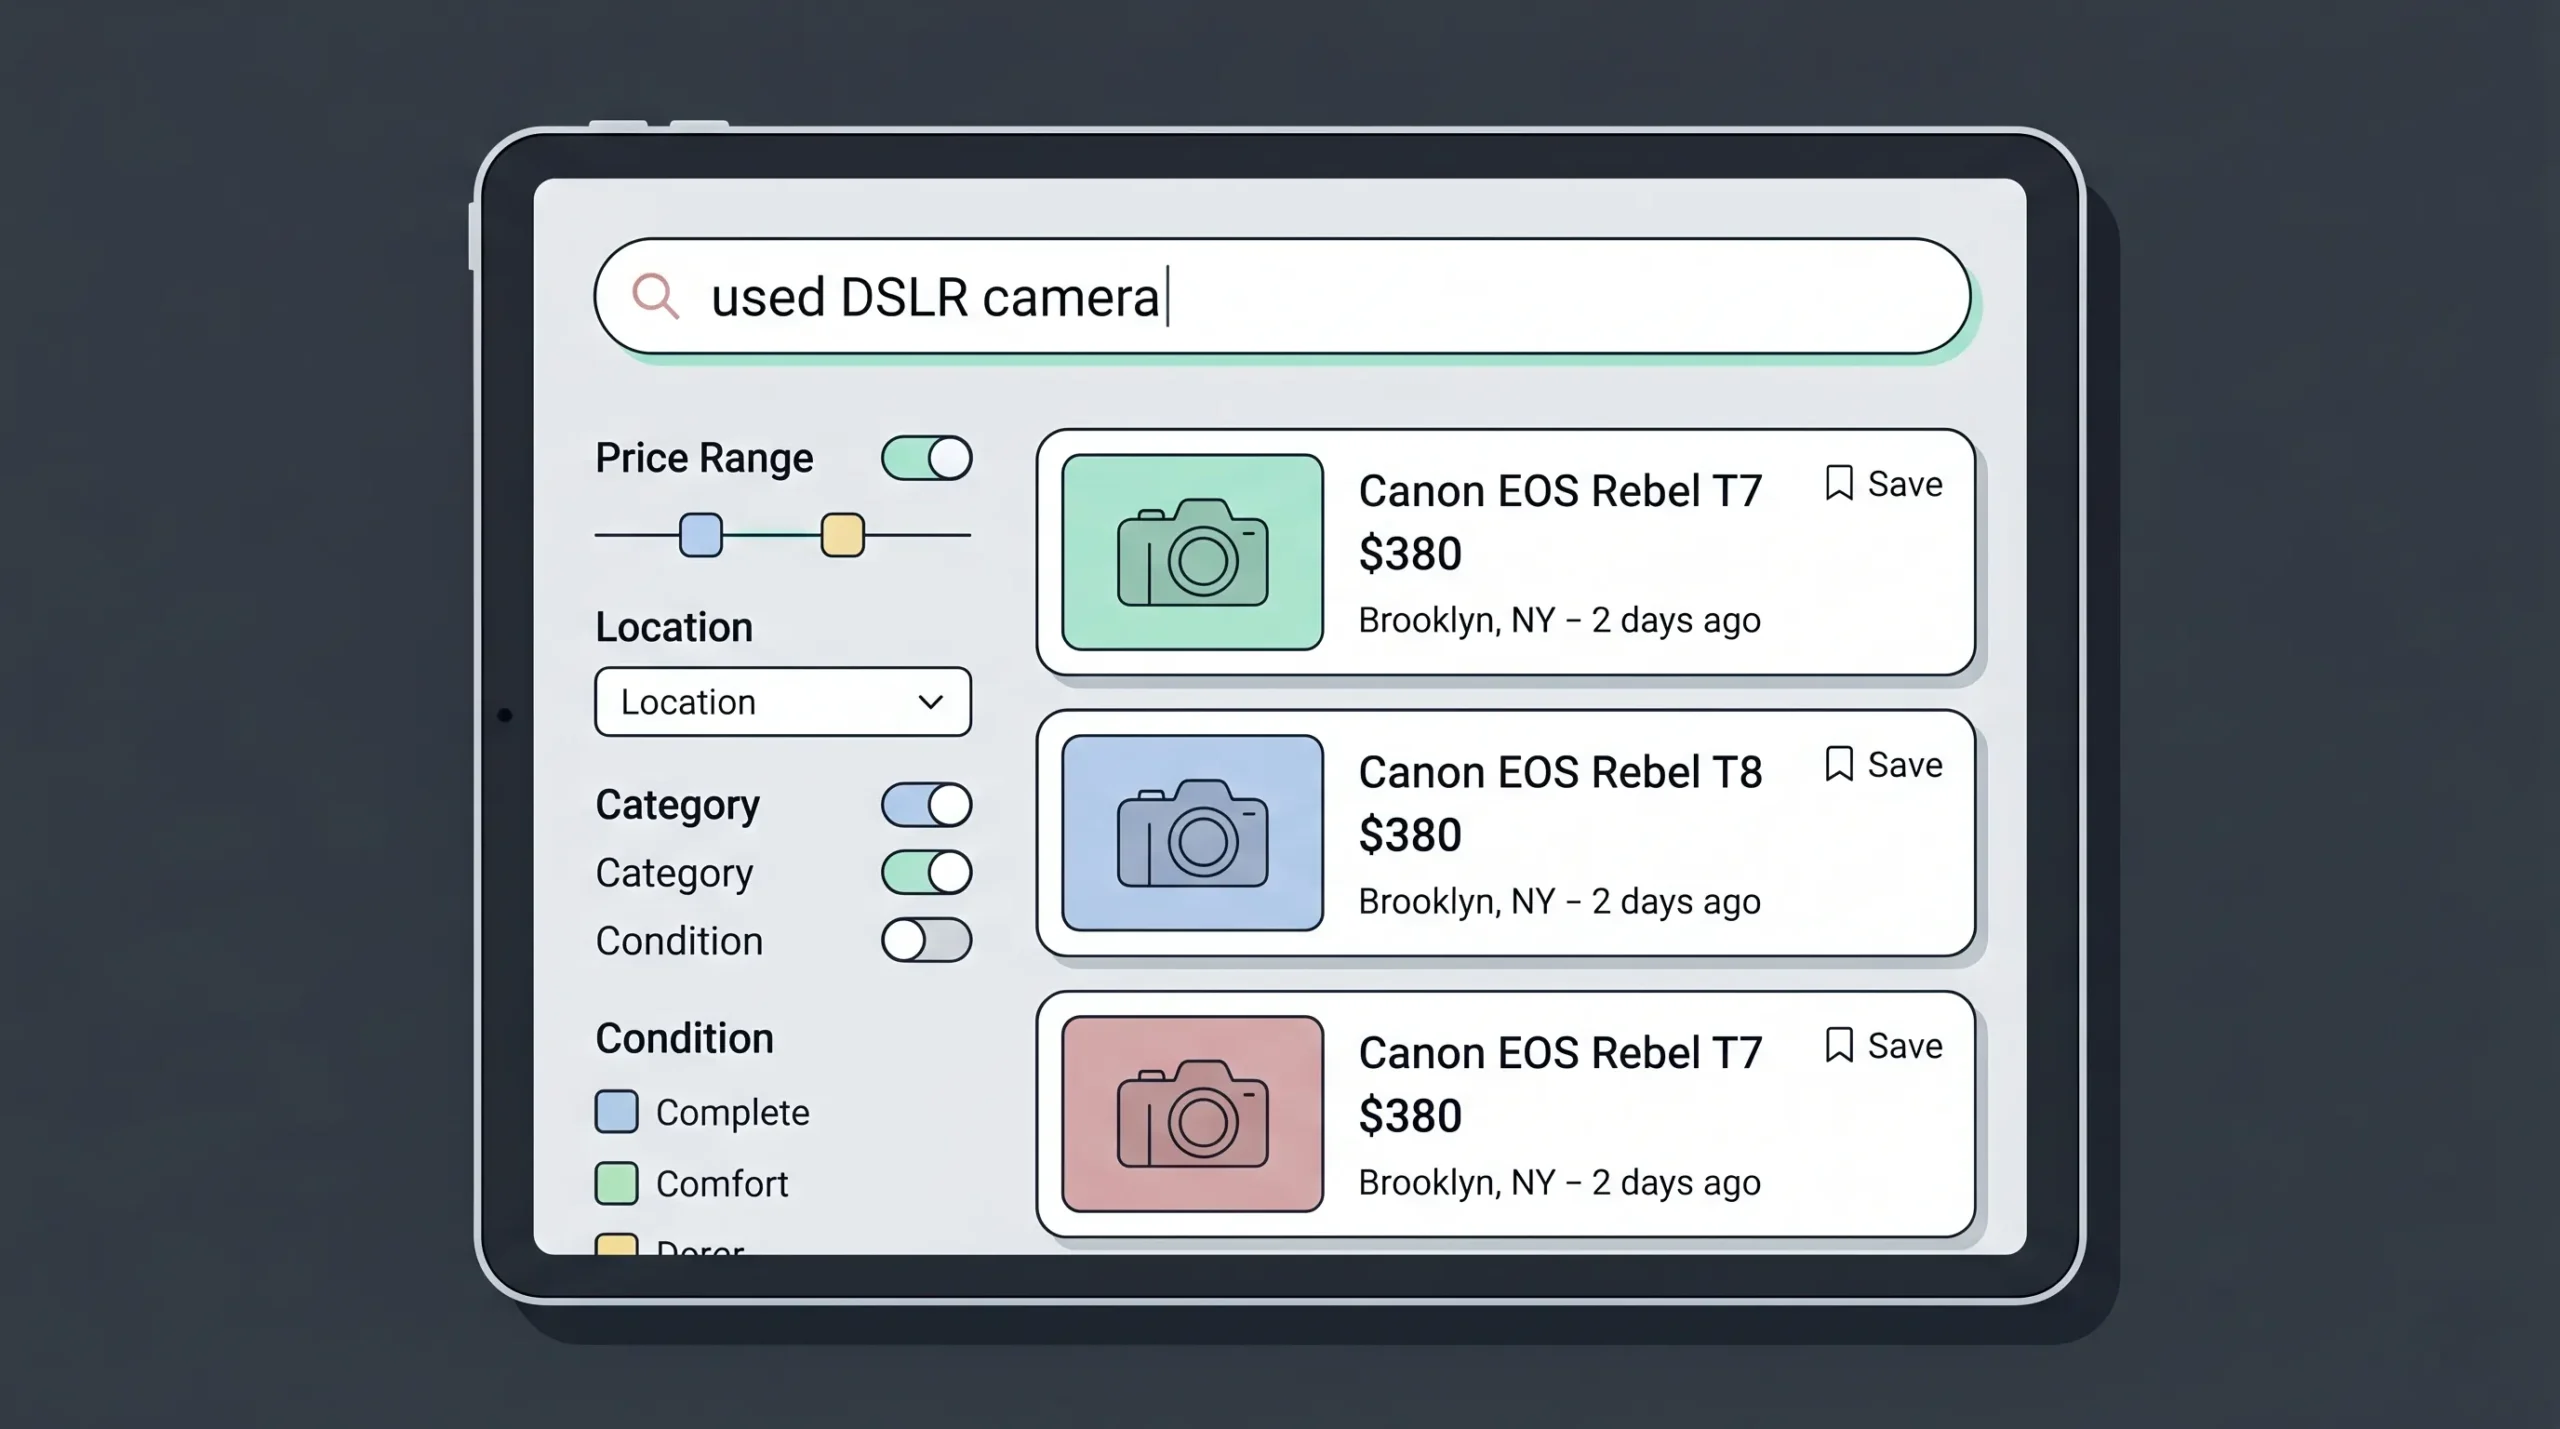
Task: Click the yellow maximum price slider handle
Action: [x=842, y=535]
